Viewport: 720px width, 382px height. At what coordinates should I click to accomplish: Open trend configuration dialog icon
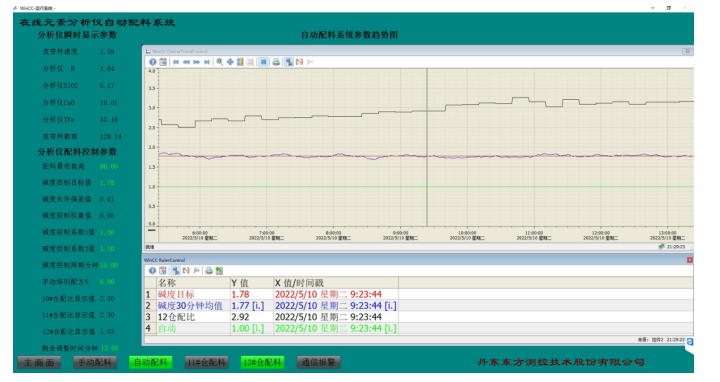(x=163, y=62)
